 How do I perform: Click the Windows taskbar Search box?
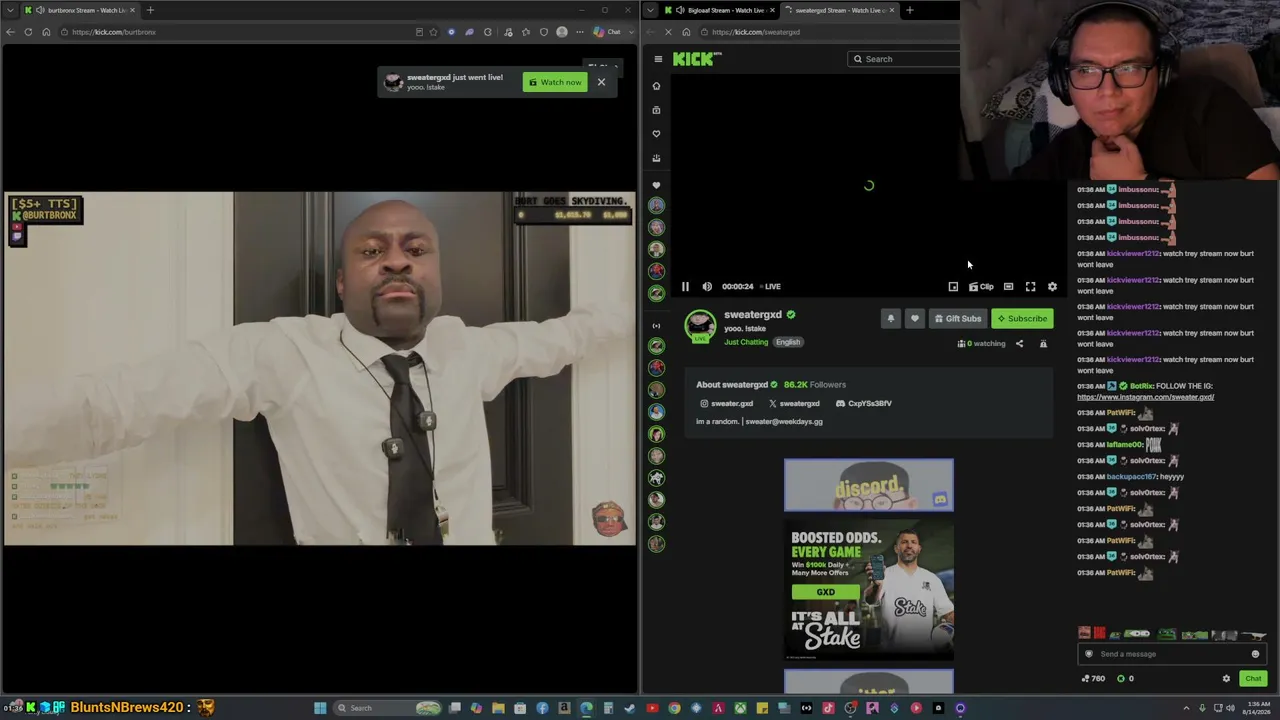388,708
